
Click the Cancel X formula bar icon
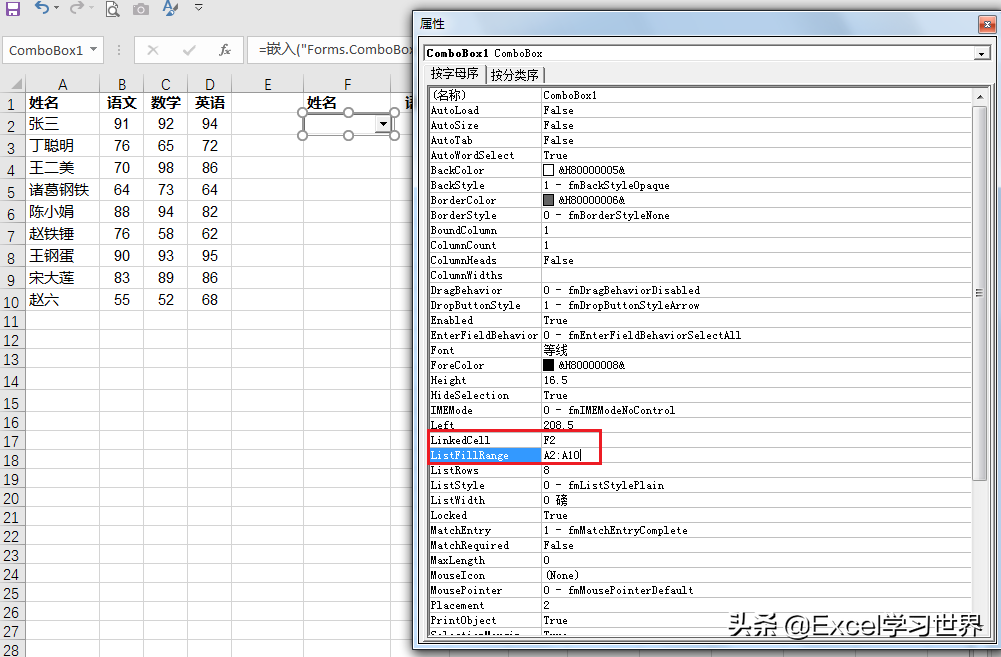coord(153,50)
